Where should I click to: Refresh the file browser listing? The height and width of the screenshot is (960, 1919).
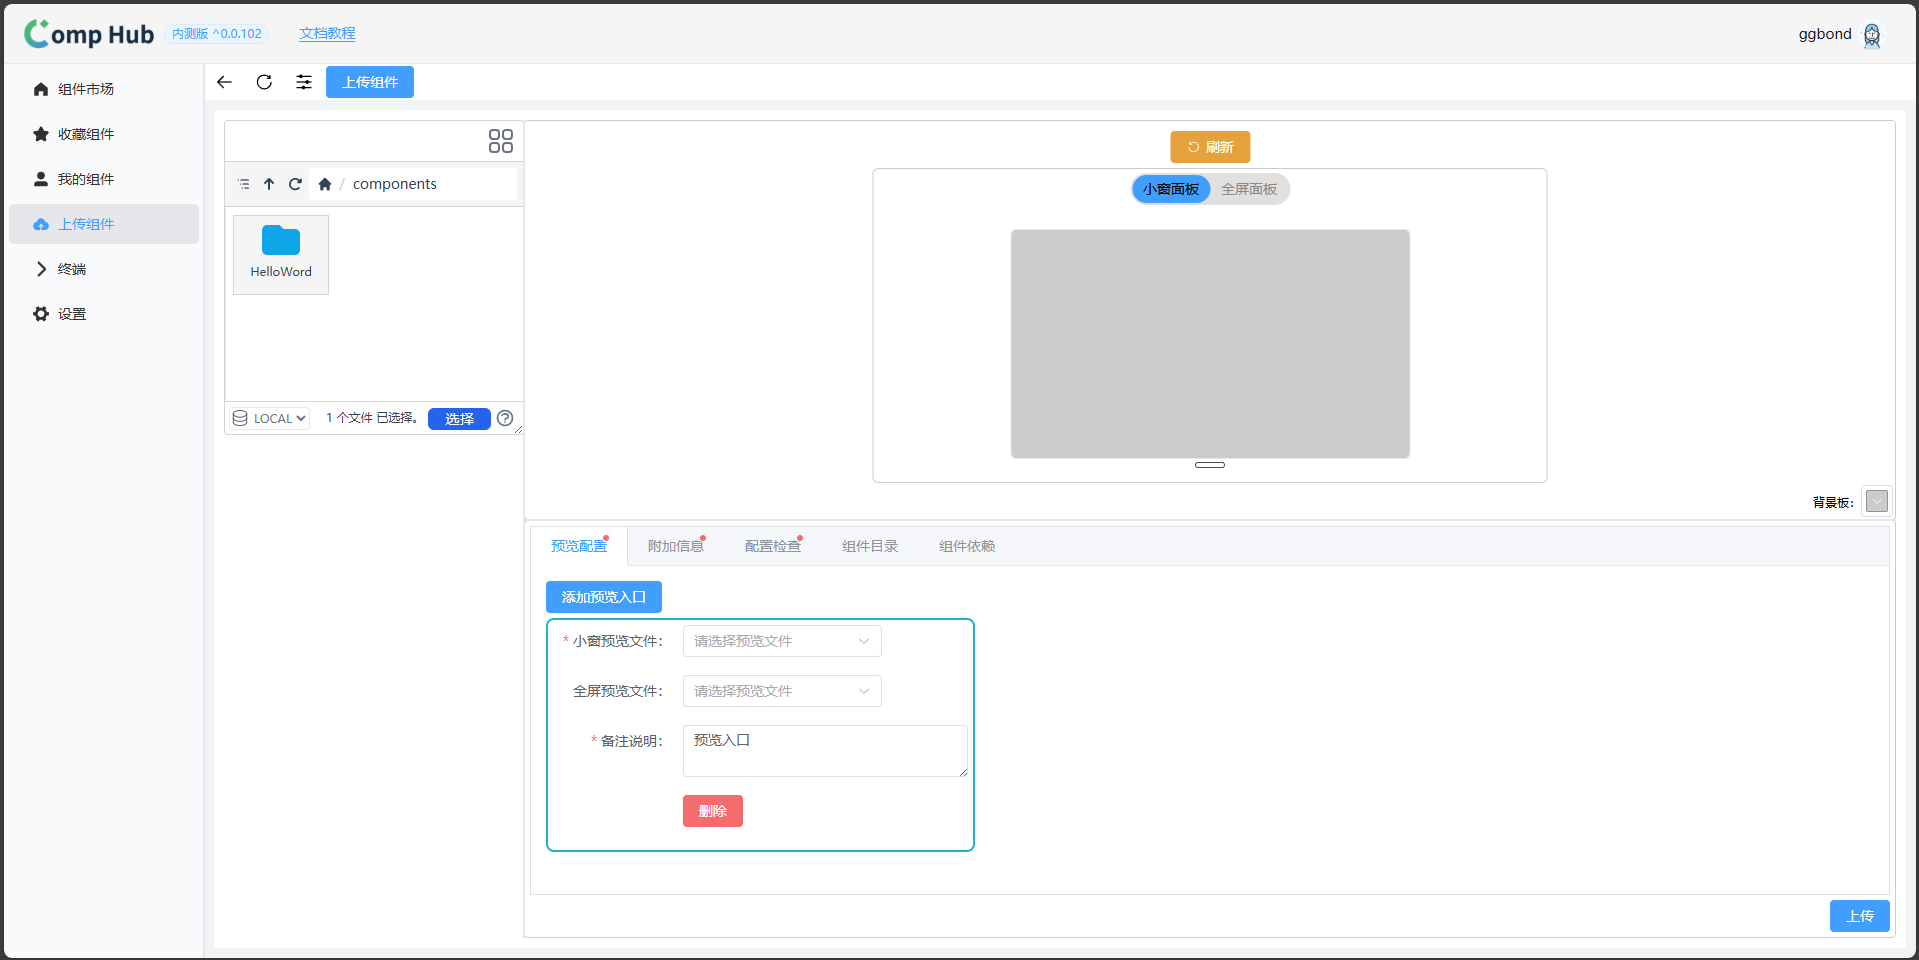point(295,184)
